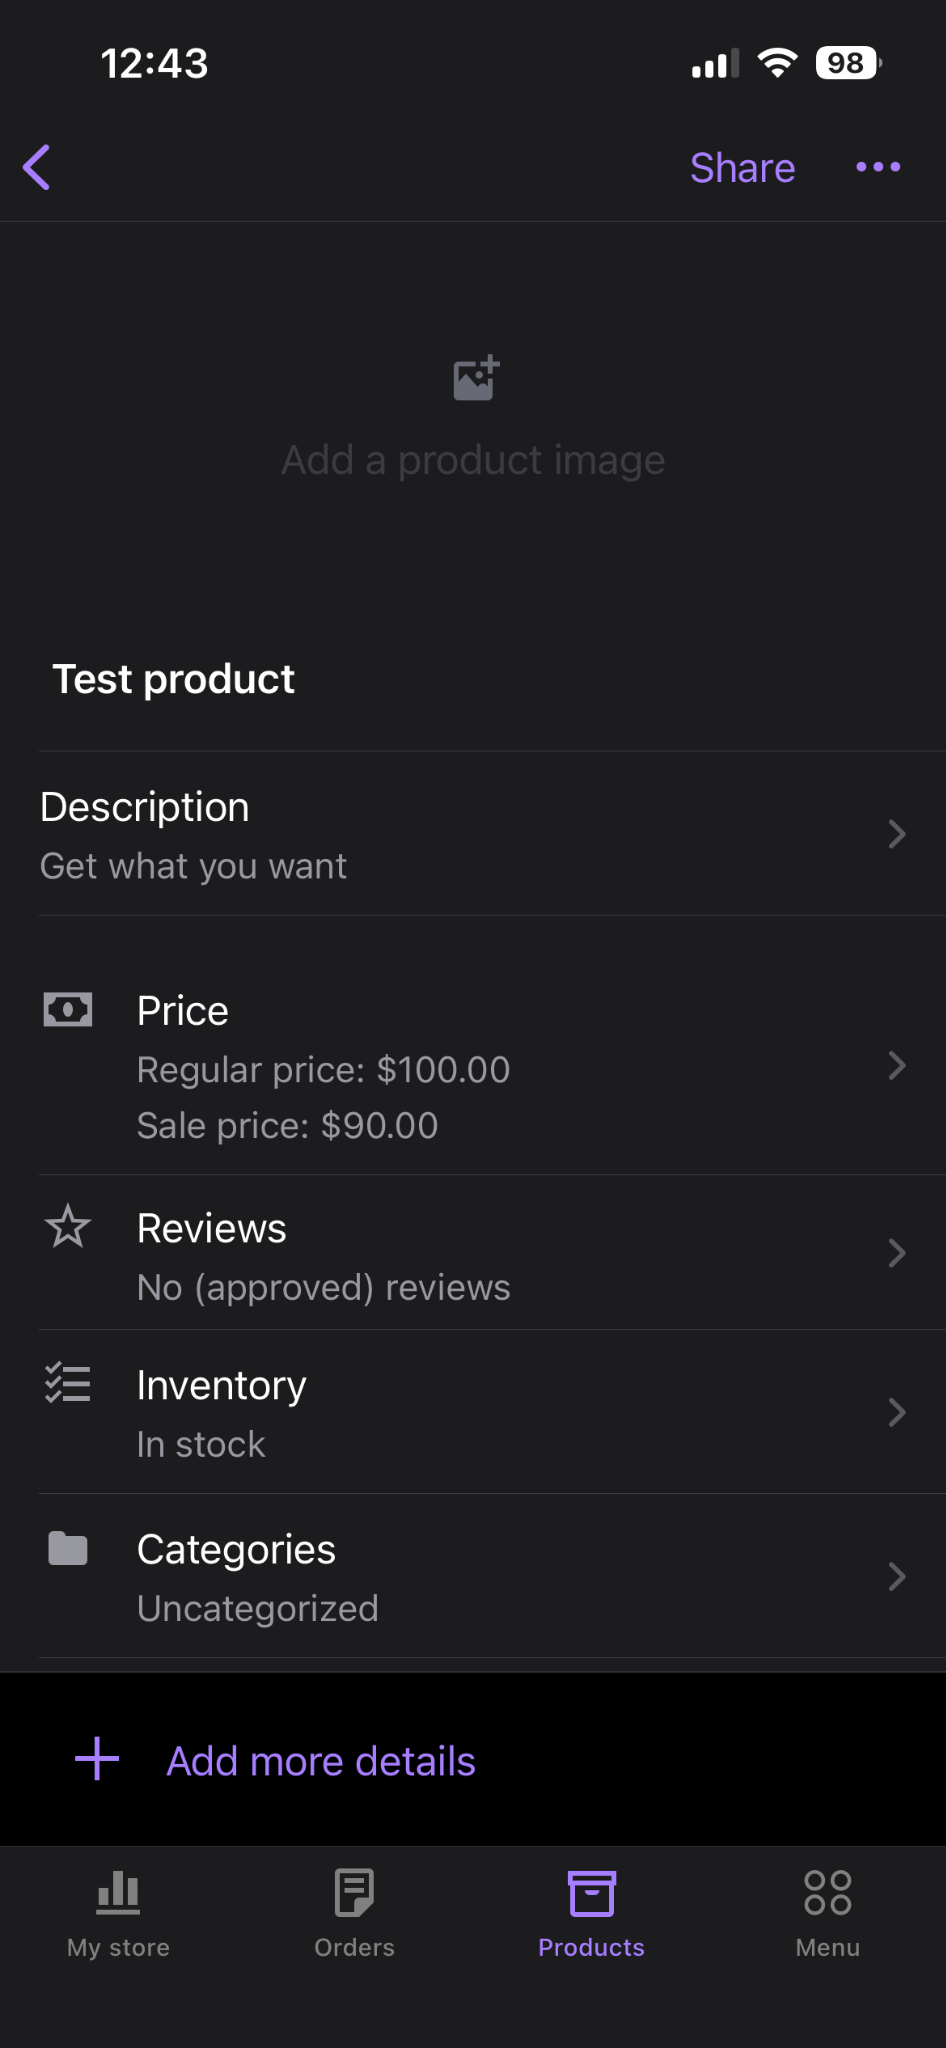Open the three-dot more options menu
This screenshot has height=2048, width=946.
point(878,167)
